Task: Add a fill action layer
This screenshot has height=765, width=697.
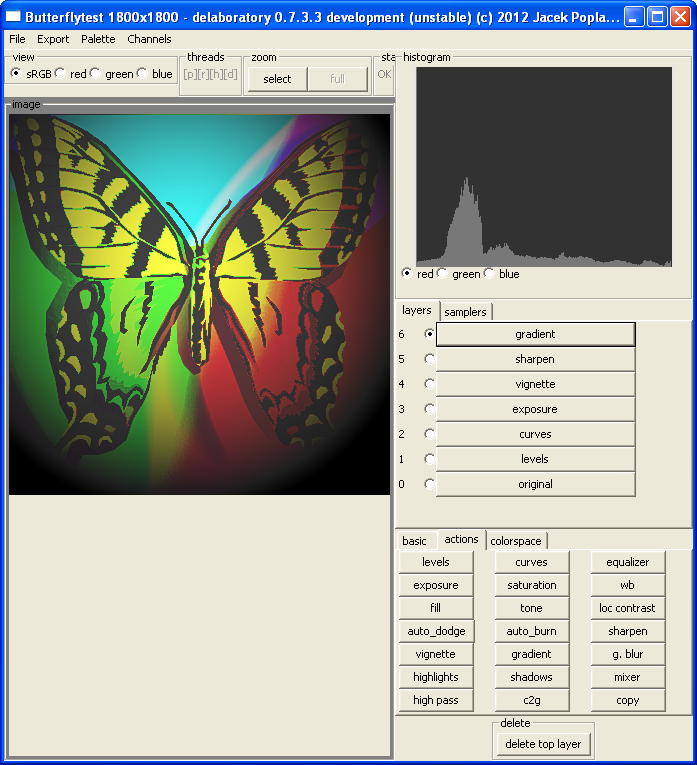Action: coord(436,608)
